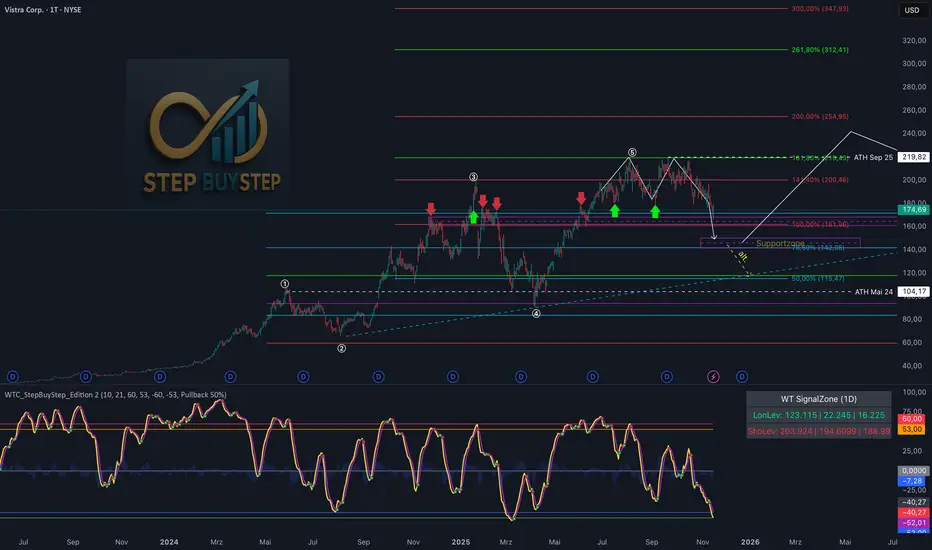
Task: Click the green 174,69 current price label
Action: (913, 210)
